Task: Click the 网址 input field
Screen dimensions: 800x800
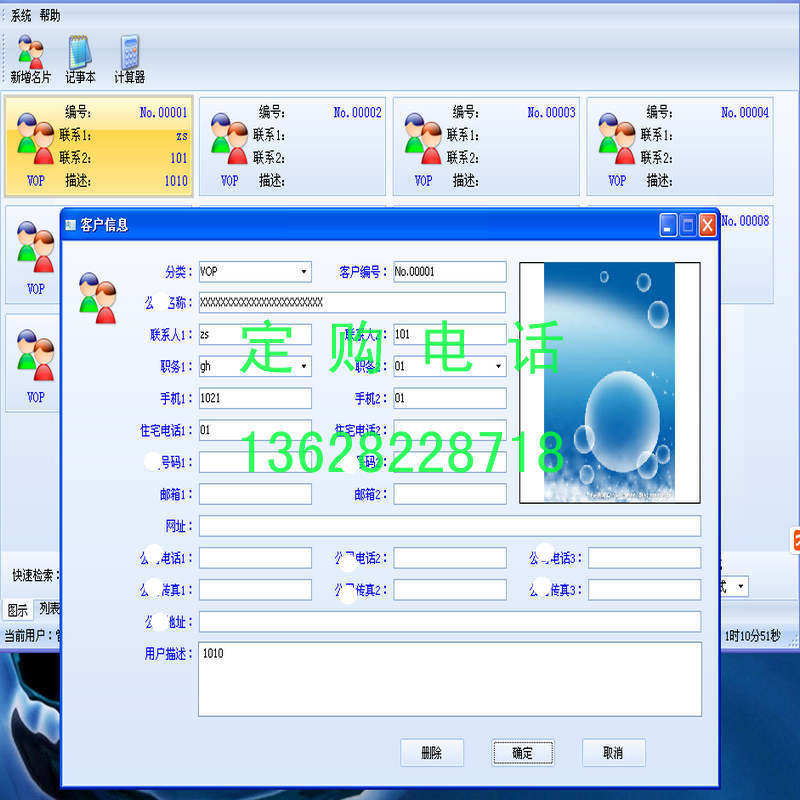Action: tap(449, 526)
